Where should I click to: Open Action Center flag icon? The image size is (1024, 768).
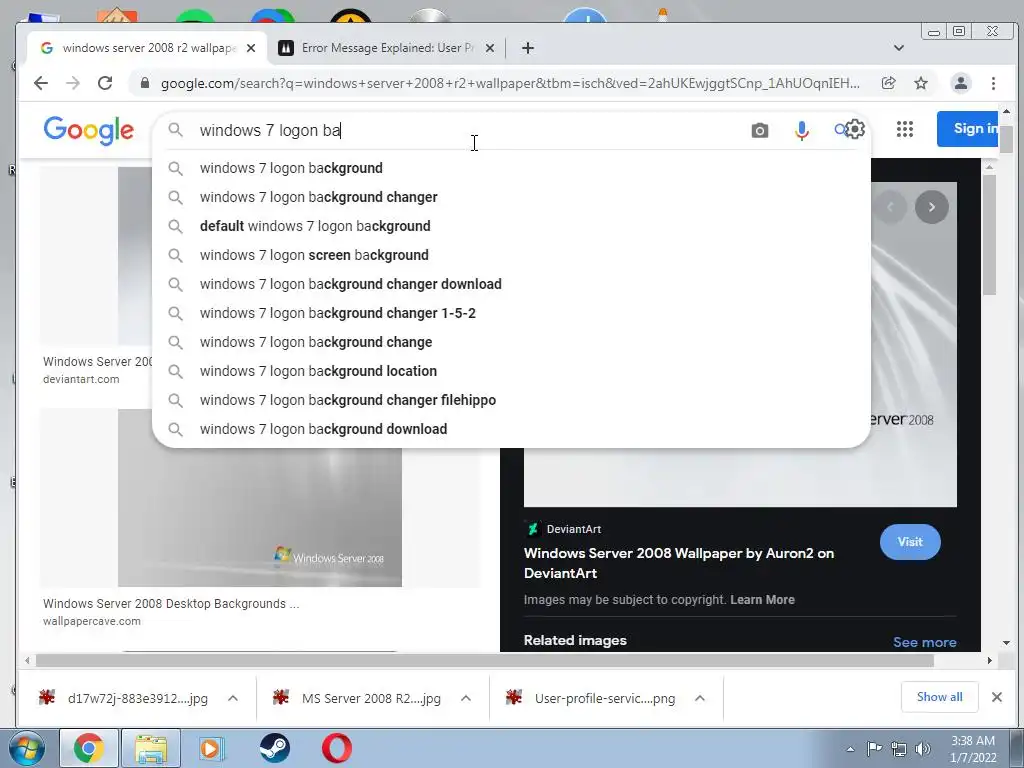pyautogui.click(x=874, y=748)
